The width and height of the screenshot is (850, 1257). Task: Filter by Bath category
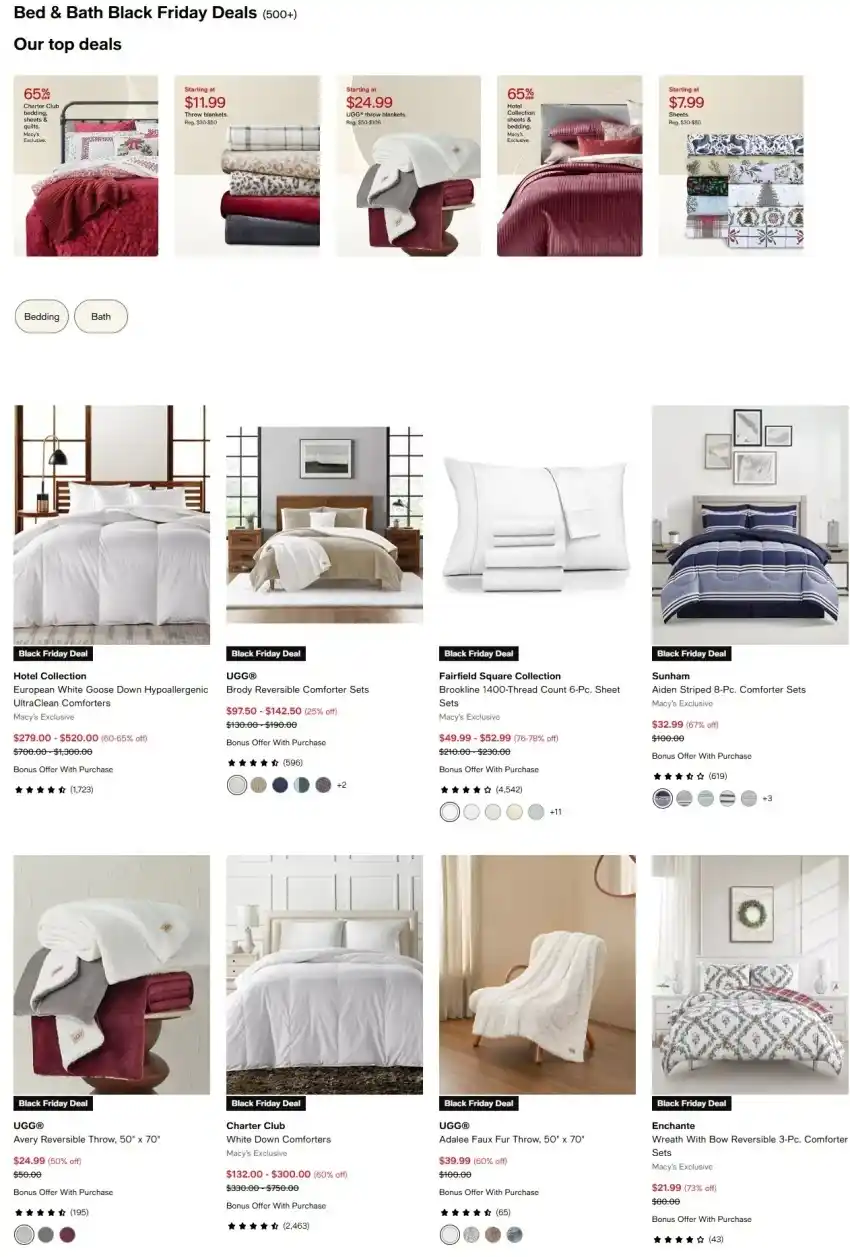click(101, 317)
